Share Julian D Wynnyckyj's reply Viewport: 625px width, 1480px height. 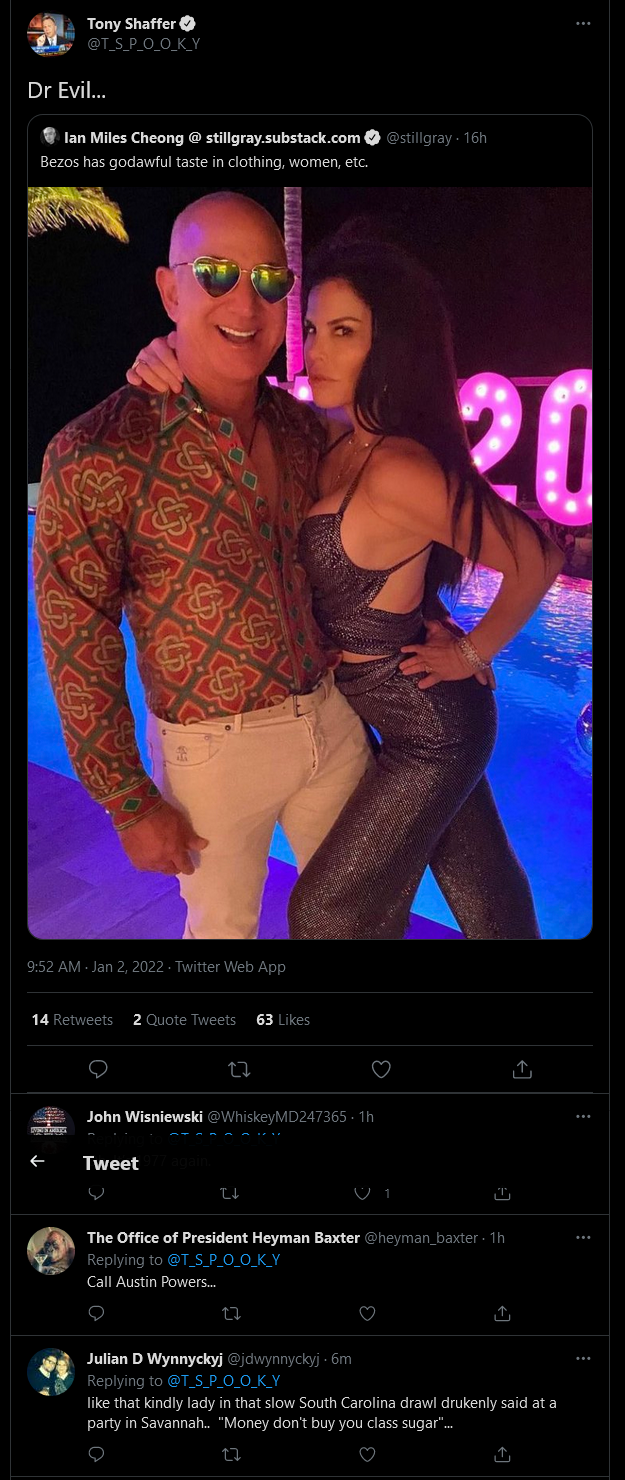coord(503,1453)
